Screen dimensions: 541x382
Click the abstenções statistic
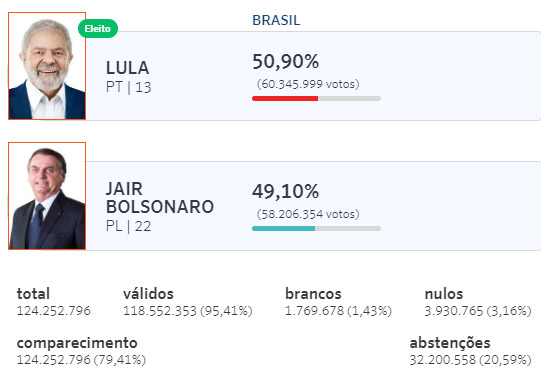471,351
